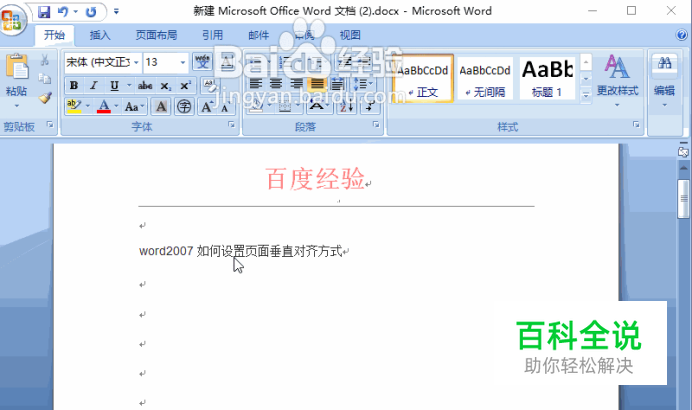The width and height of the screenshot is (692, 410).
Task: Click the text word2007 如何设置页面垂直对齐方式
Action: point(241,251)
